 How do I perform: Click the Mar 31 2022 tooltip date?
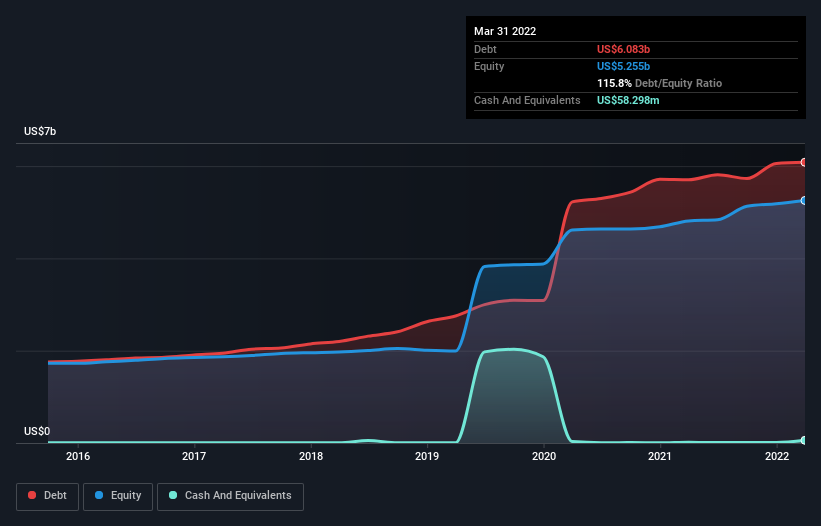[x=505, y=31]
